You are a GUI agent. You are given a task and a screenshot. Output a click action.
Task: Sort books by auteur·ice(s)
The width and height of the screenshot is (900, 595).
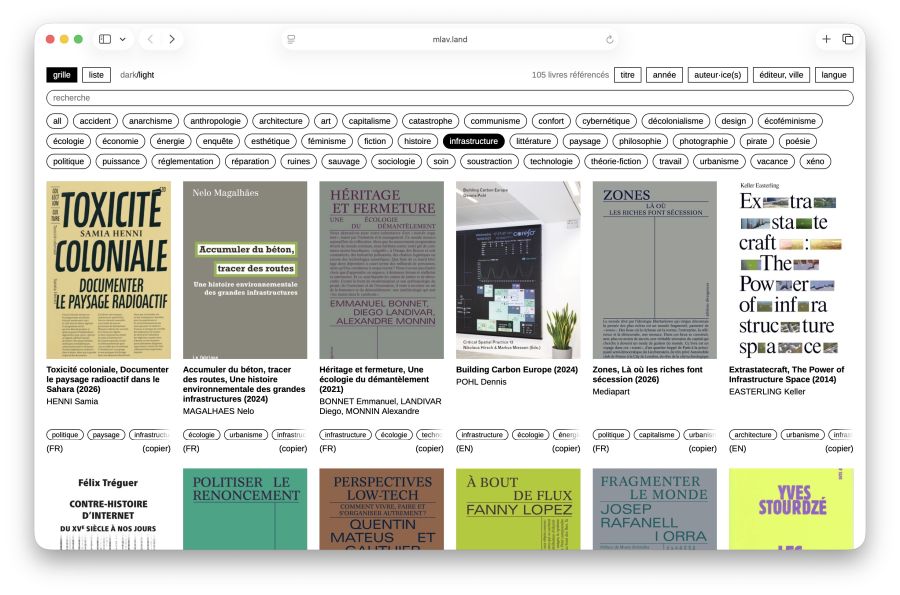point(717,75)
